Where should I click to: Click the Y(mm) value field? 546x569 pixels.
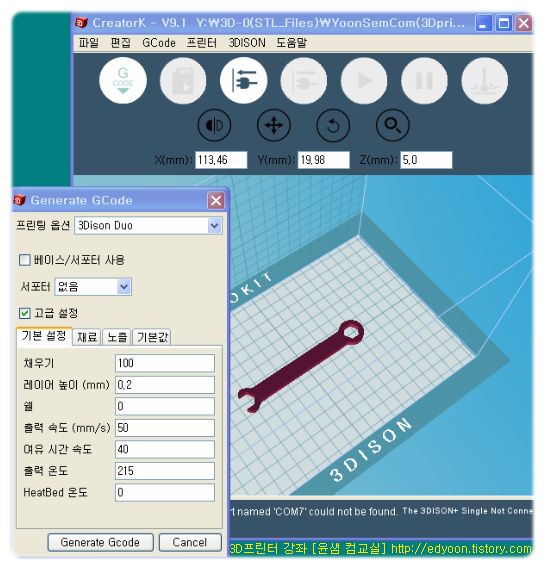pyautogui.click(x=324, y=160)
